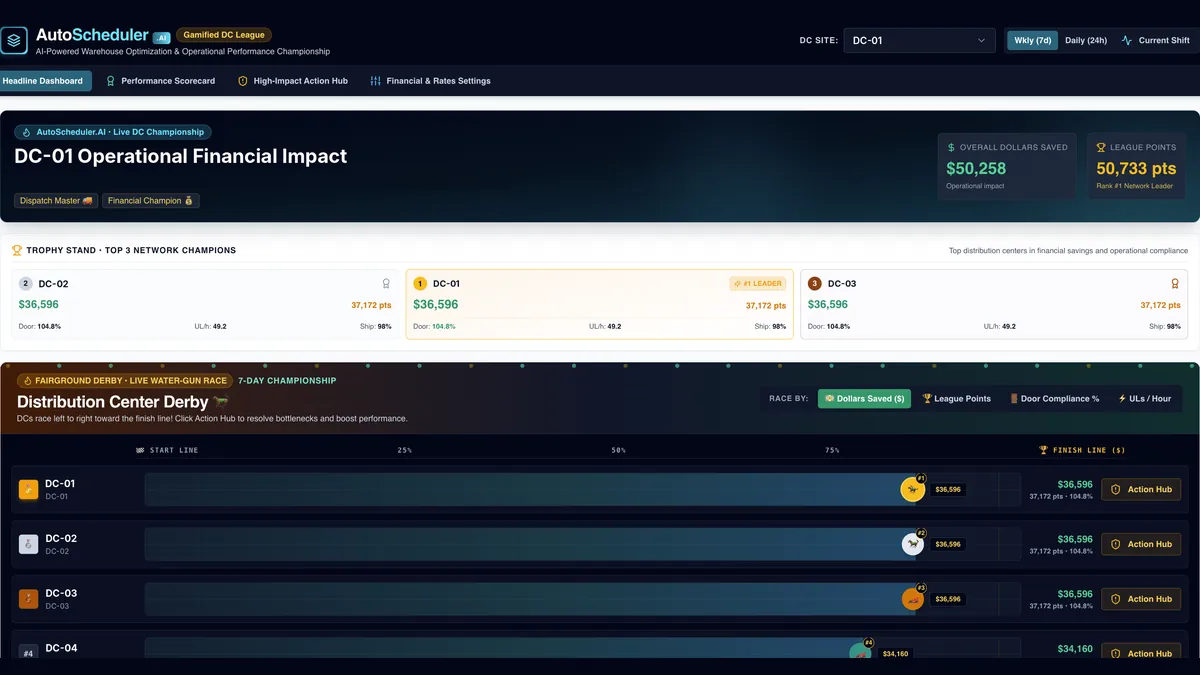Image resolution: width=1200 pixels, height=675 pixels.
Task: Open the High-Impact Action Hub tab
Action: (x=293, y=81)
